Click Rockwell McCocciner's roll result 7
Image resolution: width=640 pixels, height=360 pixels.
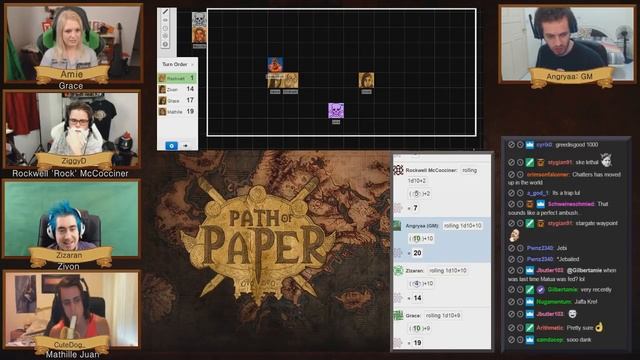coord(415,208)
